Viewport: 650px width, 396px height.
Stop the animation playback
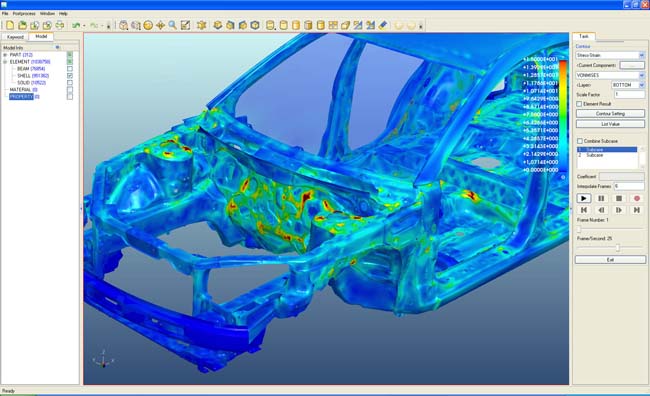619,199
